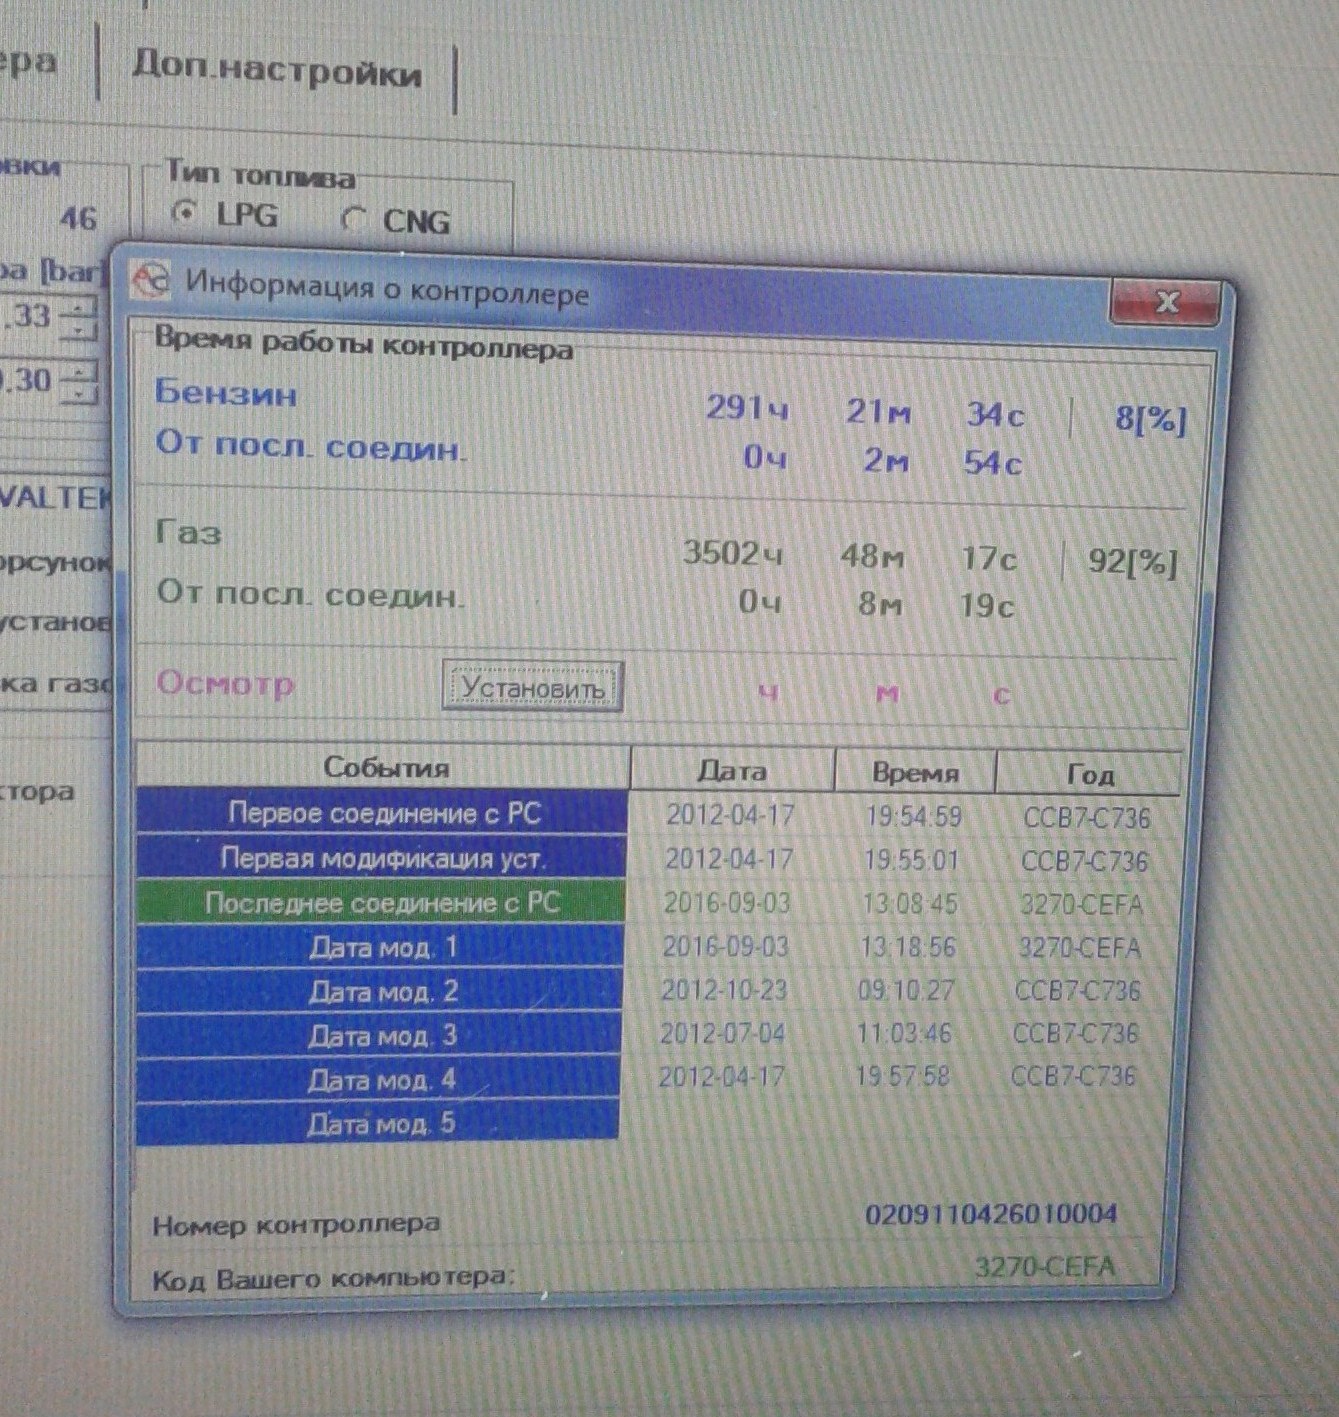Select the Дата мод. 4 row
This screenshot has height=1417, width=1339.
tap(378, 1079)
